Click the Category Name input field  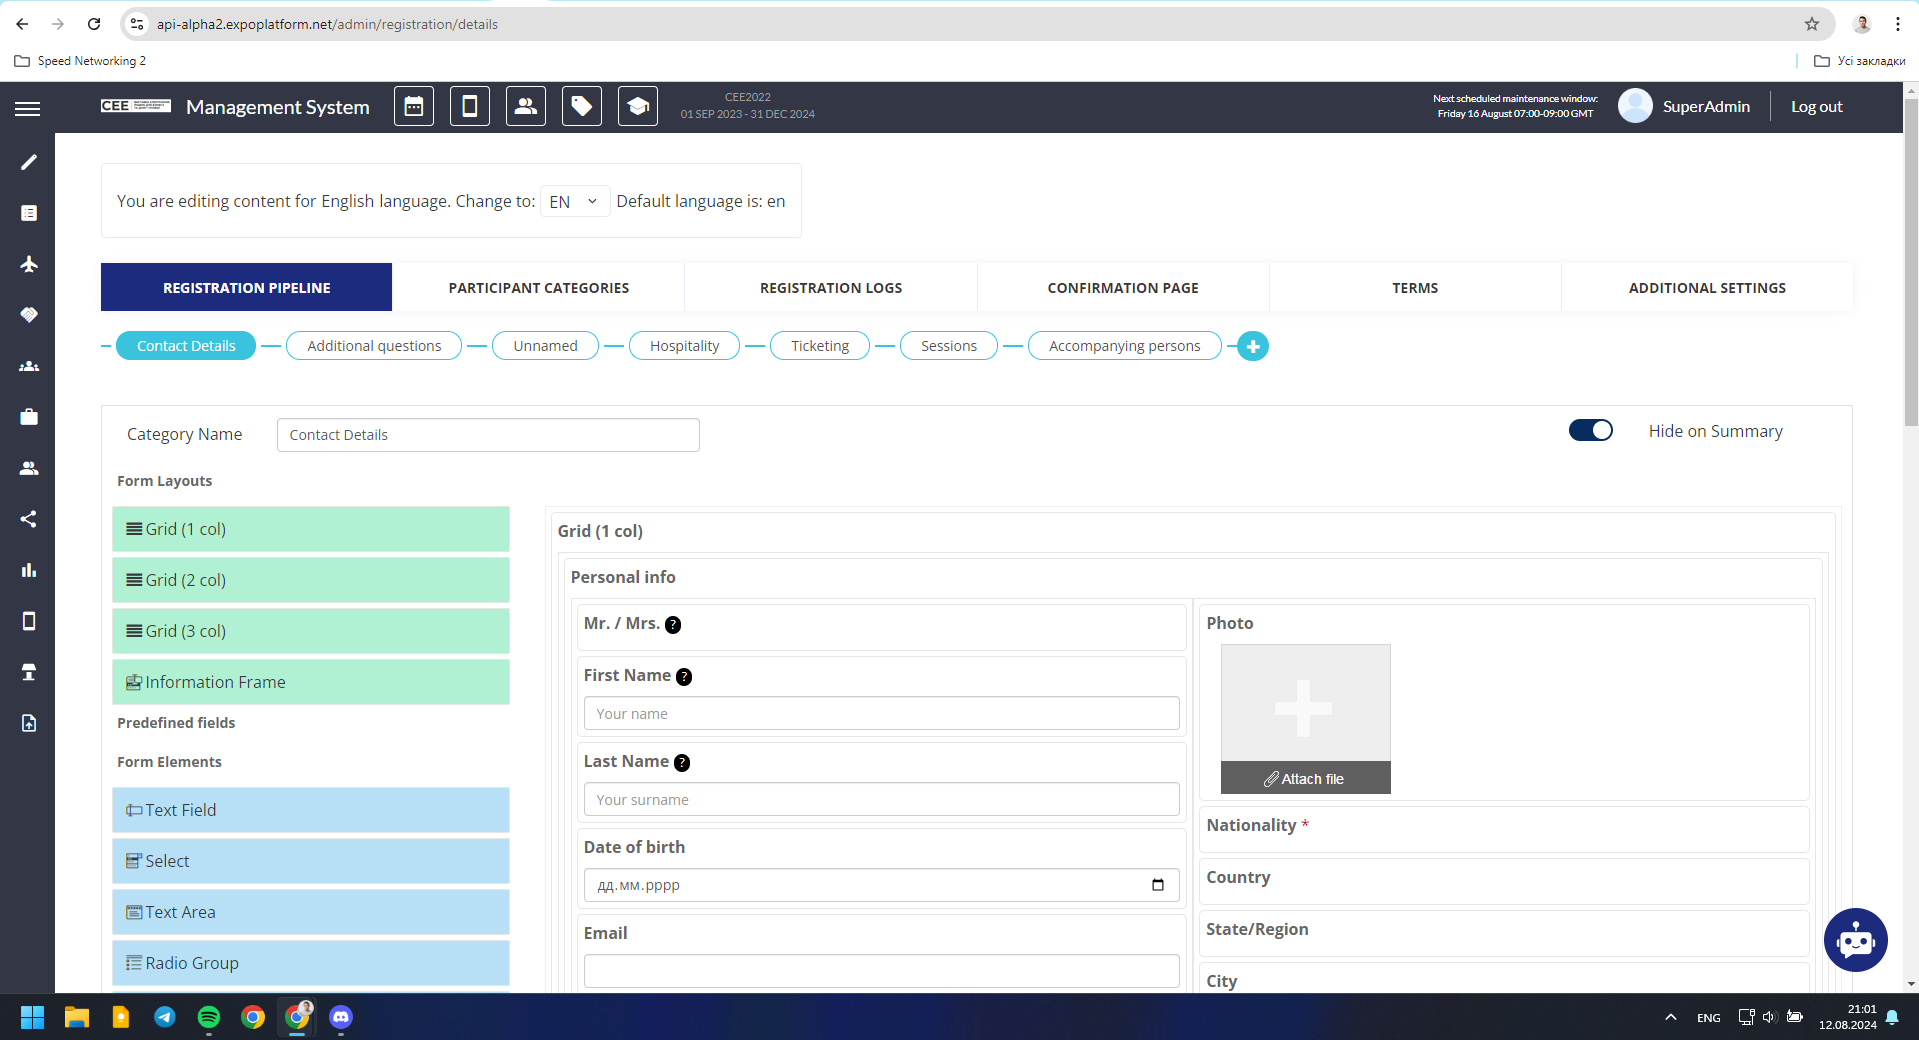point(488,435)
